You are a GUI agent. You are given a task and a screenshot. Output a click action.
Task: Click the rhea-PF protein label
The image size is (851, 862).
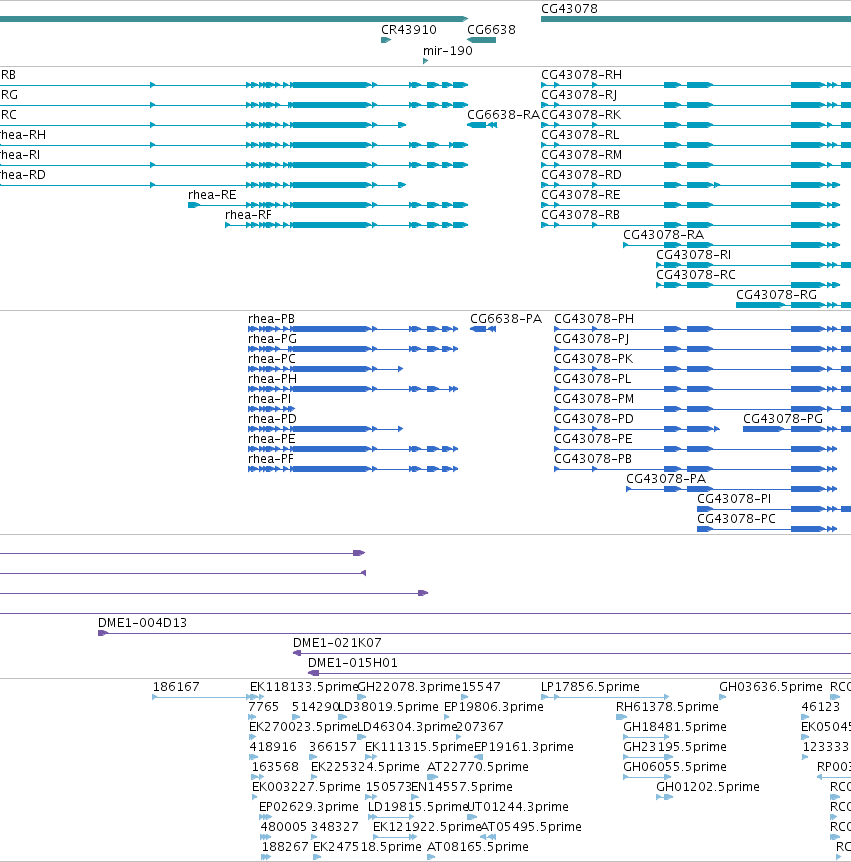pyautogui.click(x=270, y=459)
